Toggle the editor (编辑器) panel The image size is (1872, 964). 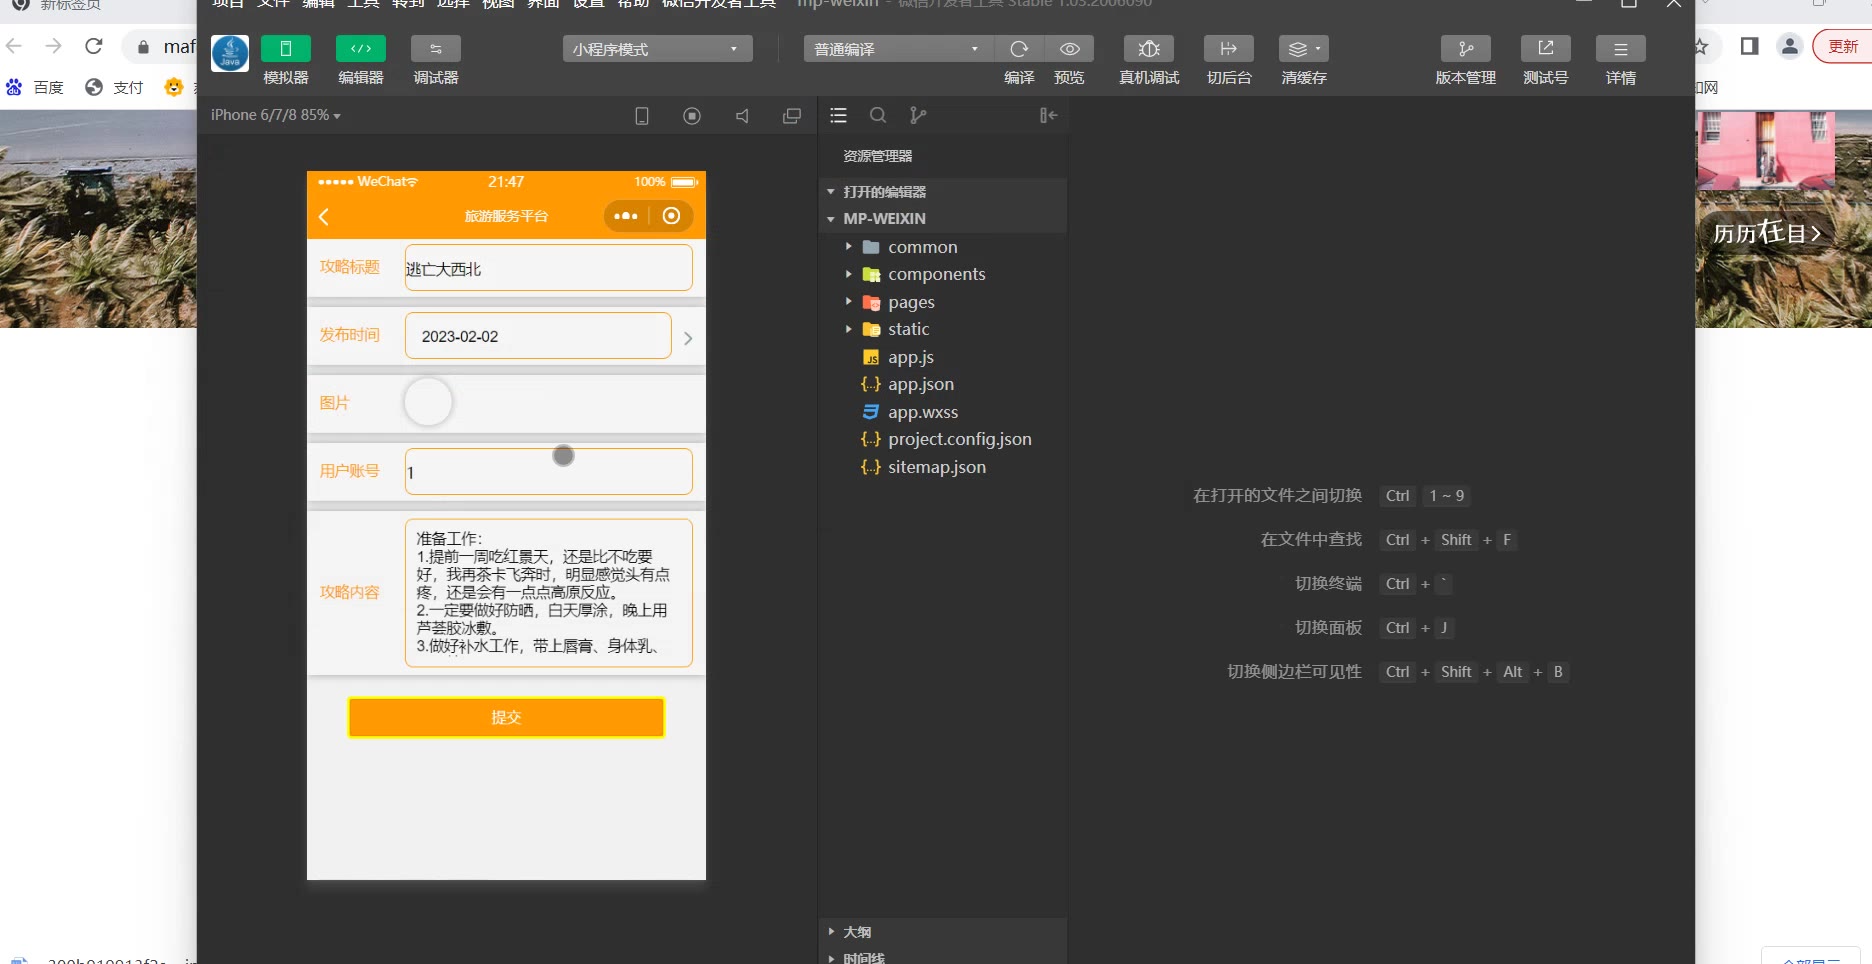pos(361,49)
